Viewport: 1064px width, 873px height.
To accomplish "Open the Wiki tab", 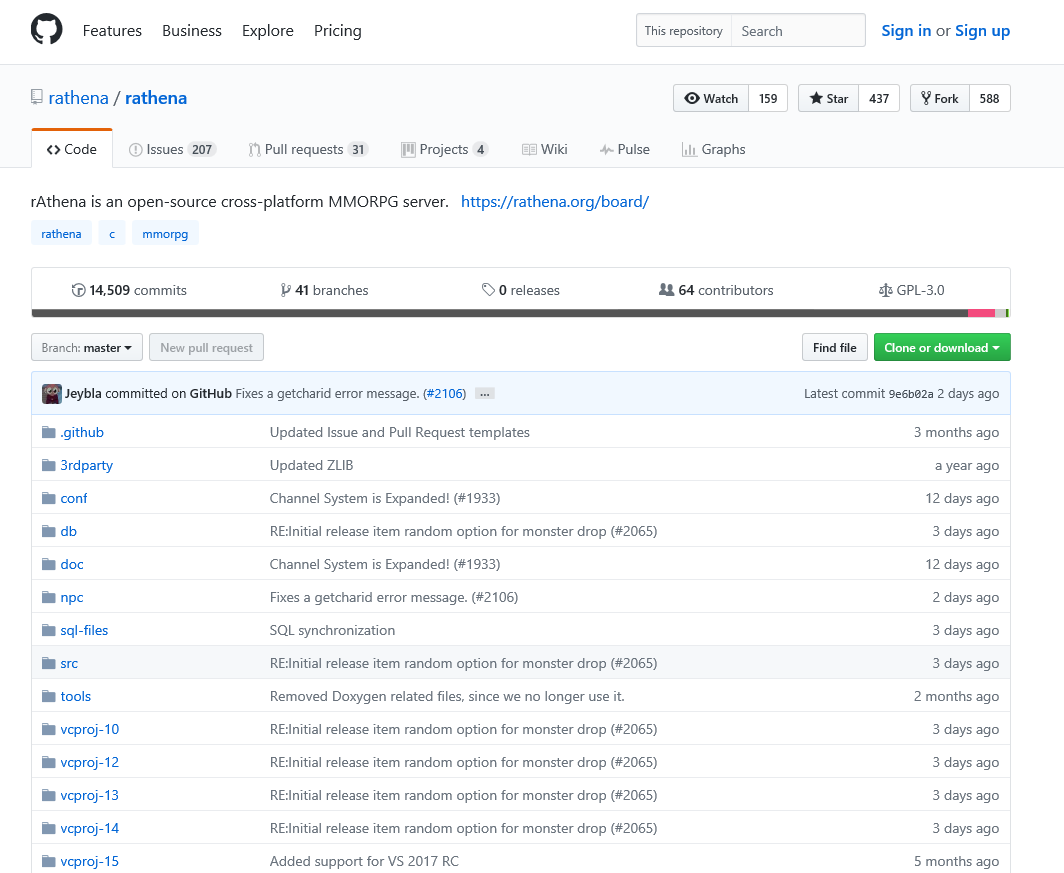I will [544, 149].
